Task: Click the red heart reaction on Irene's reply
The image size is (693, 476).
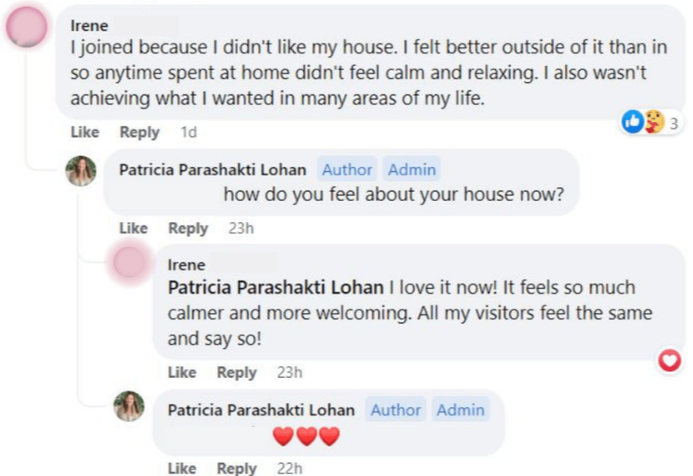Action: click(670, 360)
